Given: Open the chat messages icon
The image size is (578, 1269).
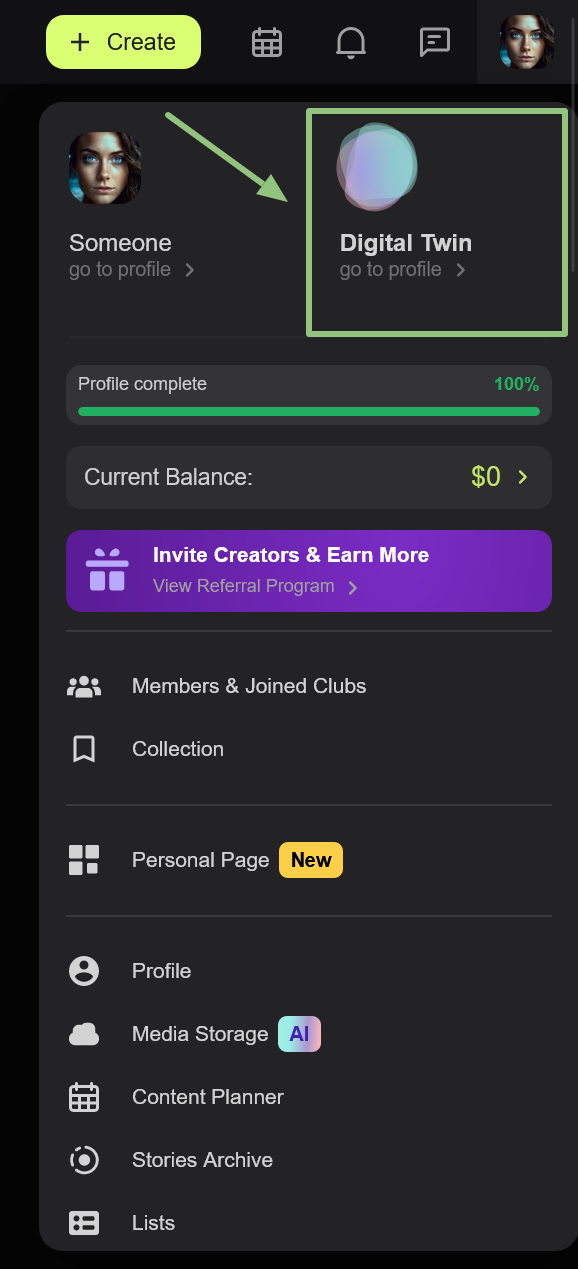Looking at the screenshot, I should pos(435,42).
